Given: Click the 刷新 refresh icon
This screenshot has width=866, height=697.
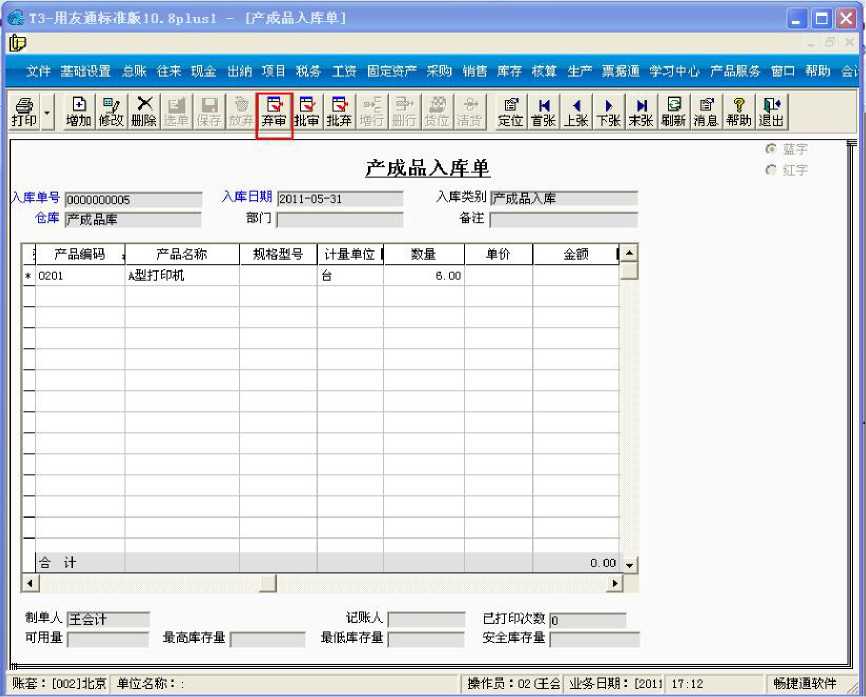Looking at the screenshot, I should pyautogui.click(x=673, y=112).
